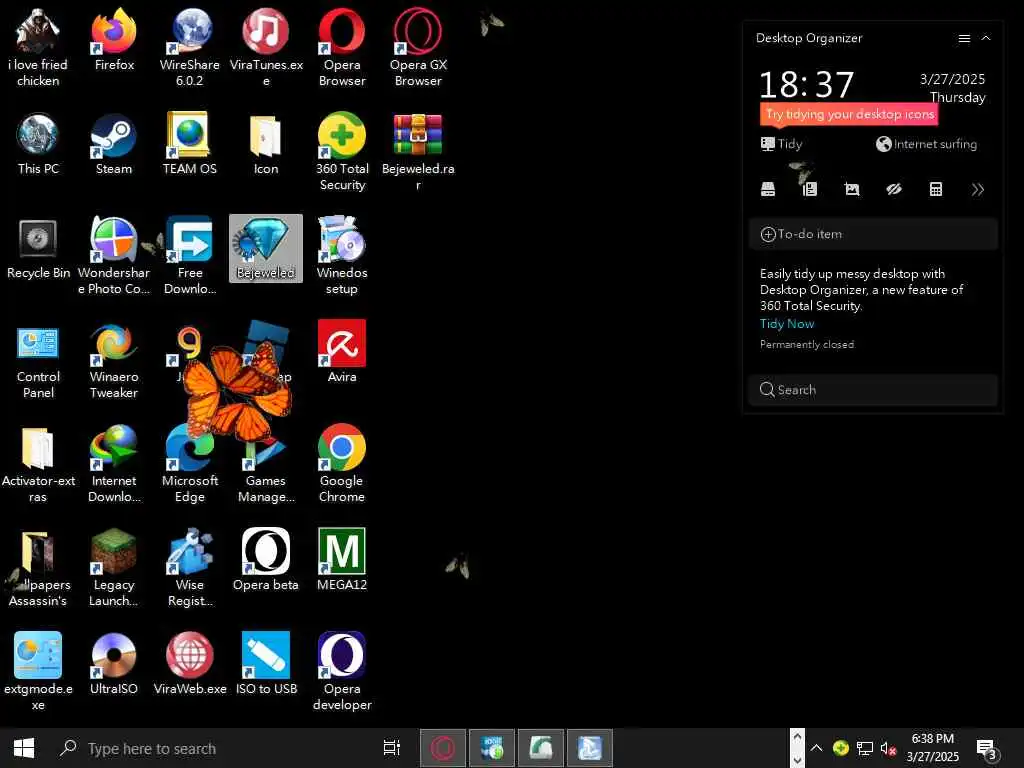Open the notification Action Center

point(987,750)
